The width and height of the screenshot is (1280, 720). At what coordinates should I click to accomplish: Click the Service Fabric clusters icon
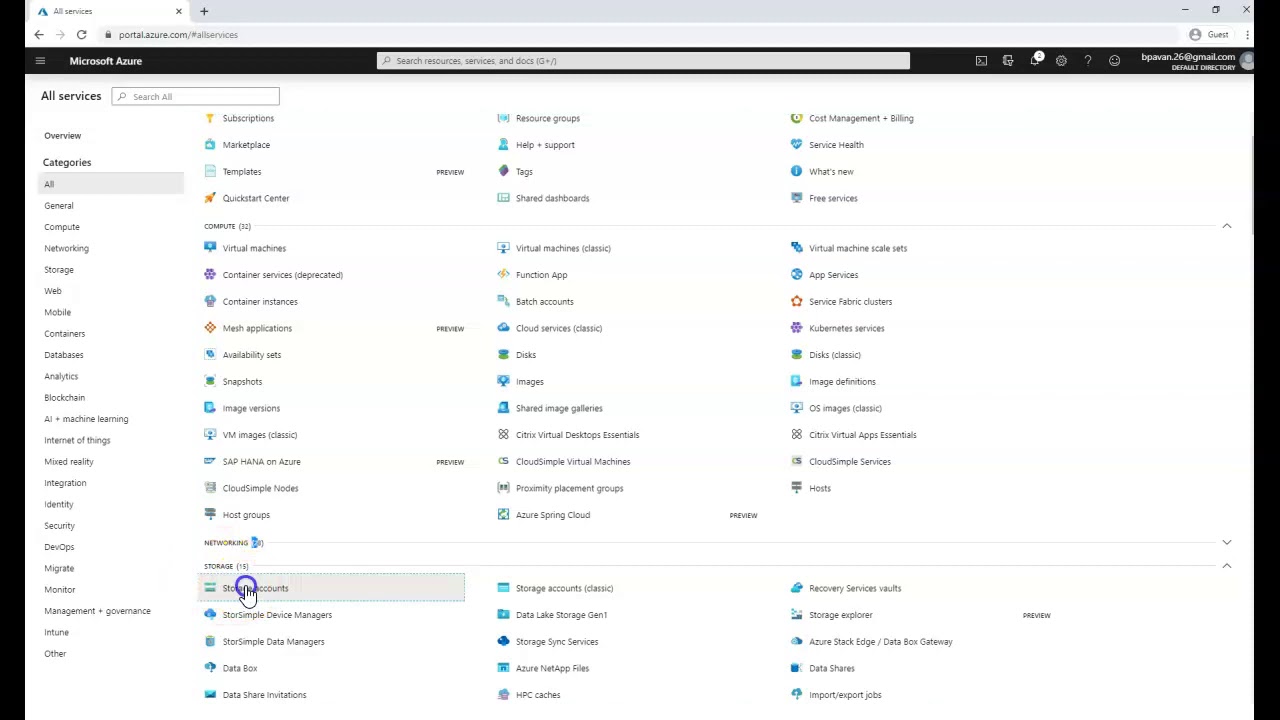(x=796, y=301)
